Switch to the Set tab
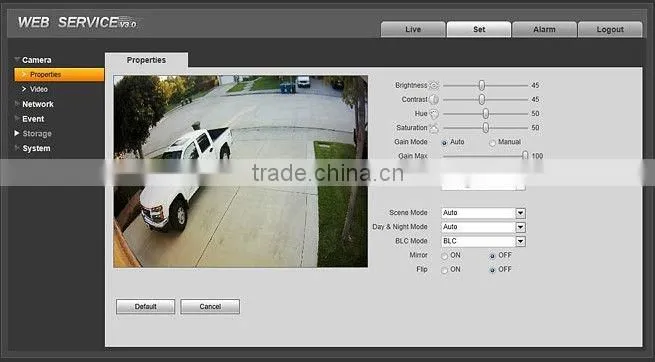Screen dimensions: 655x362 point(479,29)
